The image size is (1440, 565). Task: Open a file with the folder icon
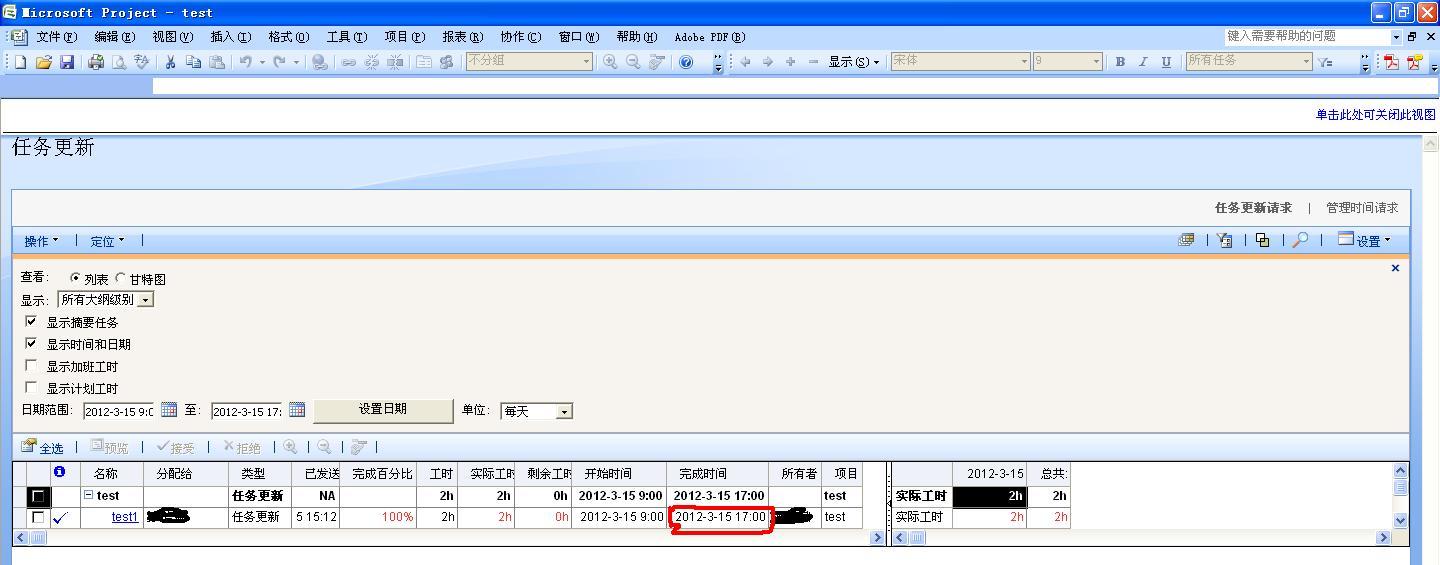[43, 62]
